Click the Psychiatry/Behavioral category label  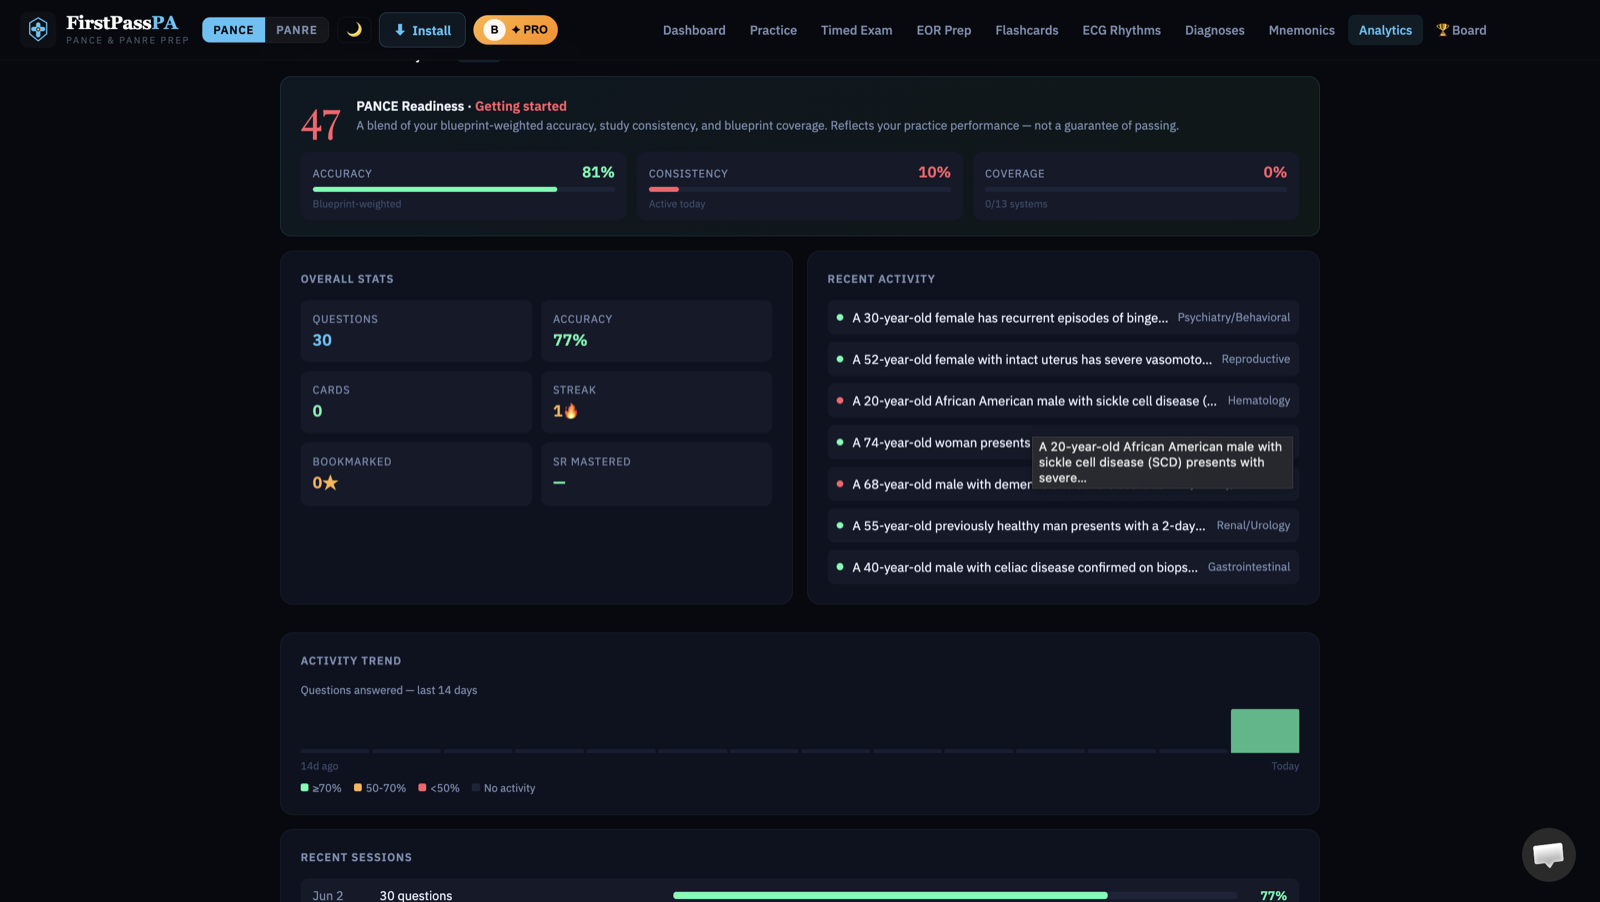(x=1234, y=318)
